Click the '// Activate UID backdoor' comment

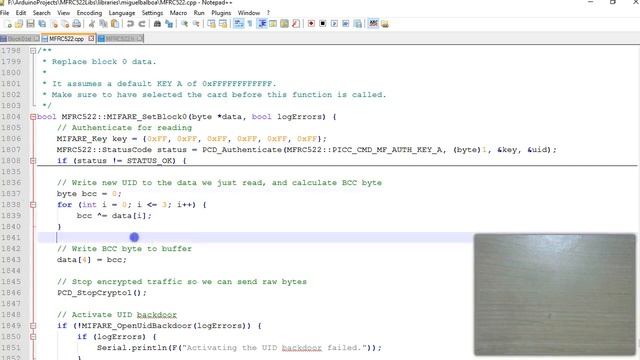coord(117,315)
